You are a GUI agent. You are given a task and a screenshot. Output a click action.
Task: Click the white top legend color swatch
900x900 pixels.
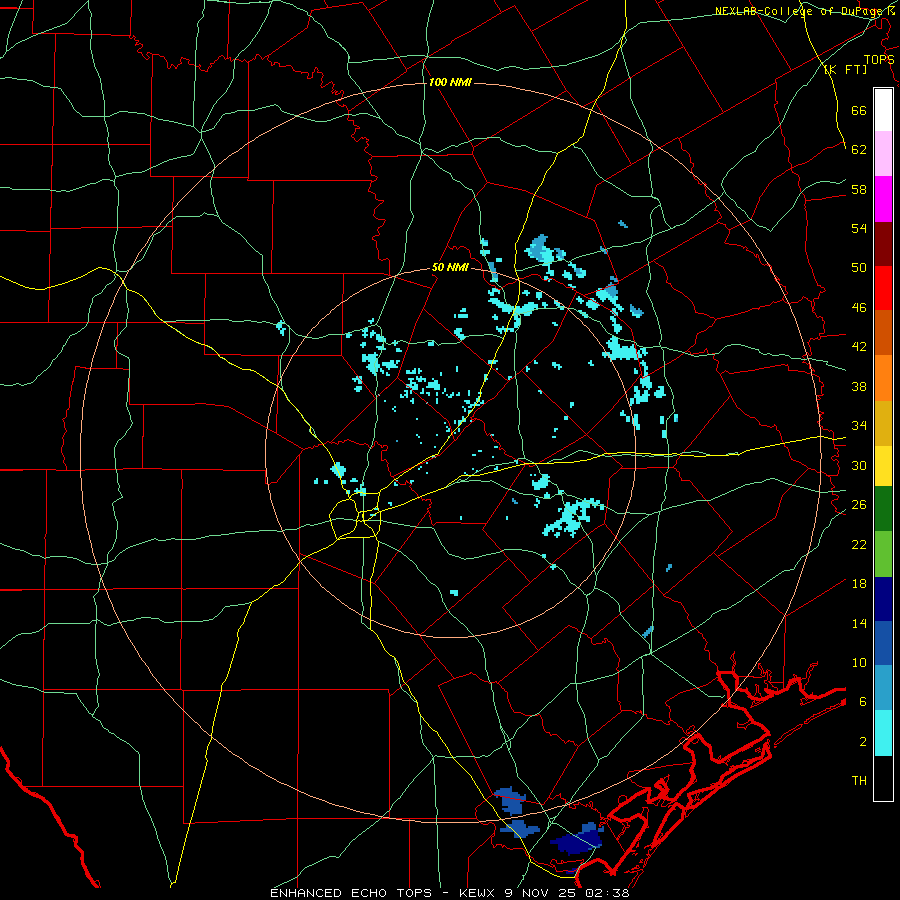pos(883,110)
